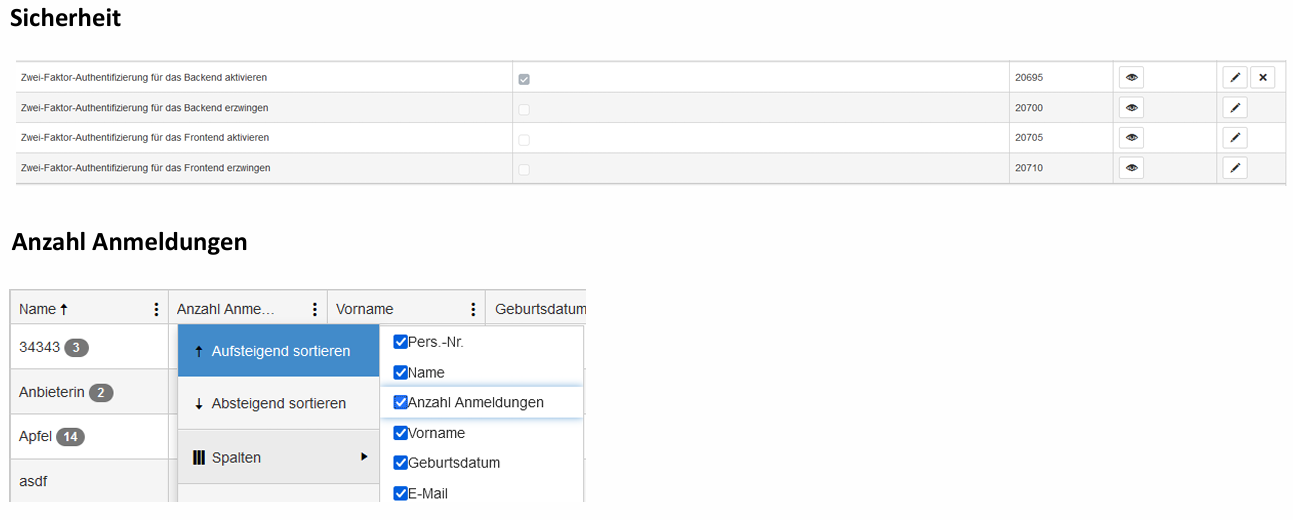Open Vorname column options menu
Image resolution: width=1293 pixels, height=520 pixels.
point(473,310)
